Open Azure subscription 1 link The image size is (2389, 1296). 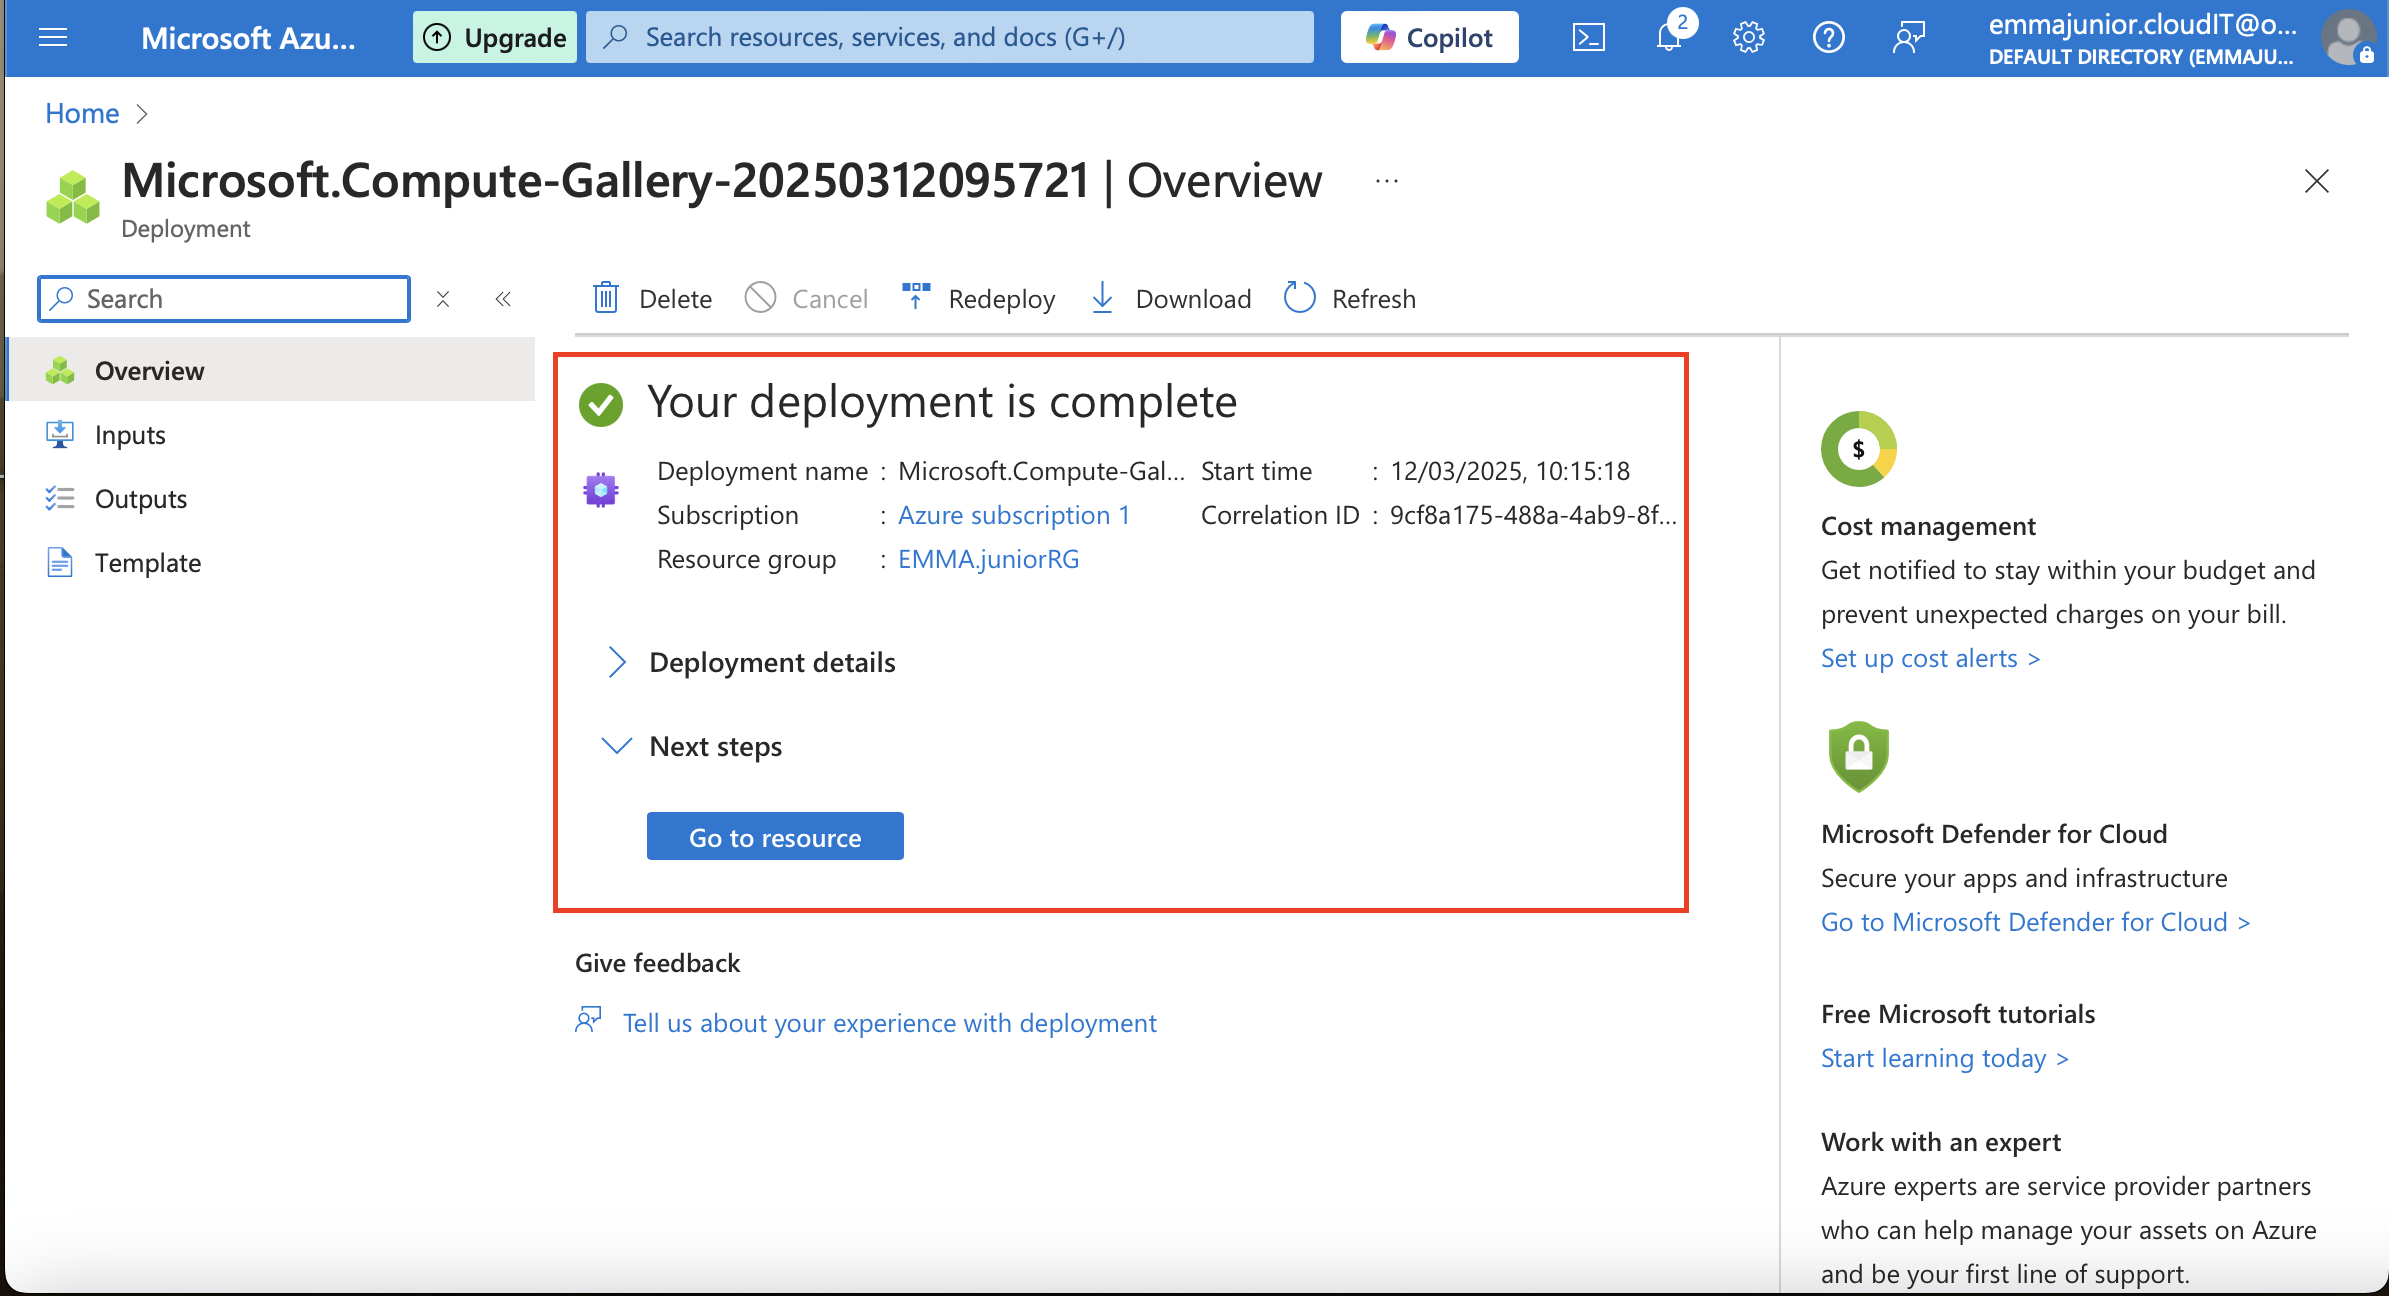(x=1014, y=515)
